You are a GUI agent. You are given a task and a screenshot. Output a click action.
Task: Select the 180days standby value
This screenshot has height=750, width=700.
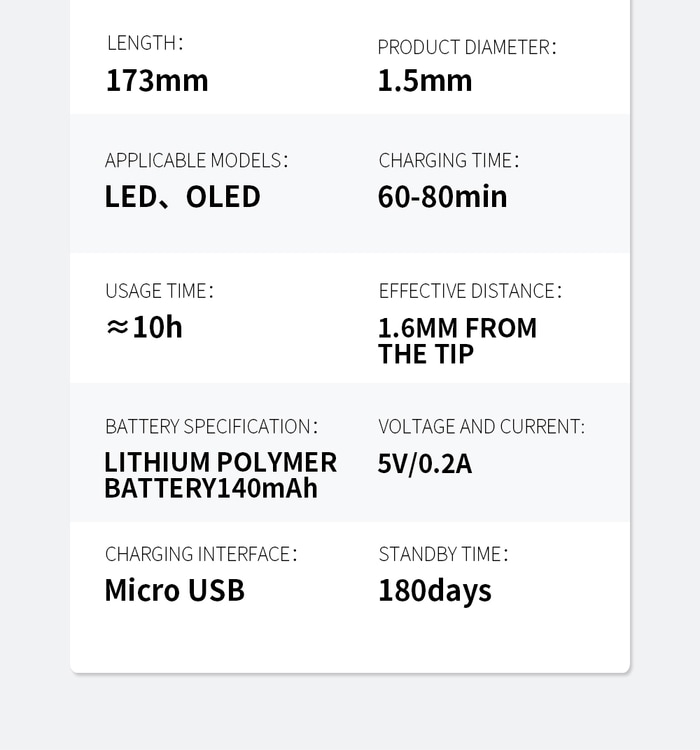[434, 590]
